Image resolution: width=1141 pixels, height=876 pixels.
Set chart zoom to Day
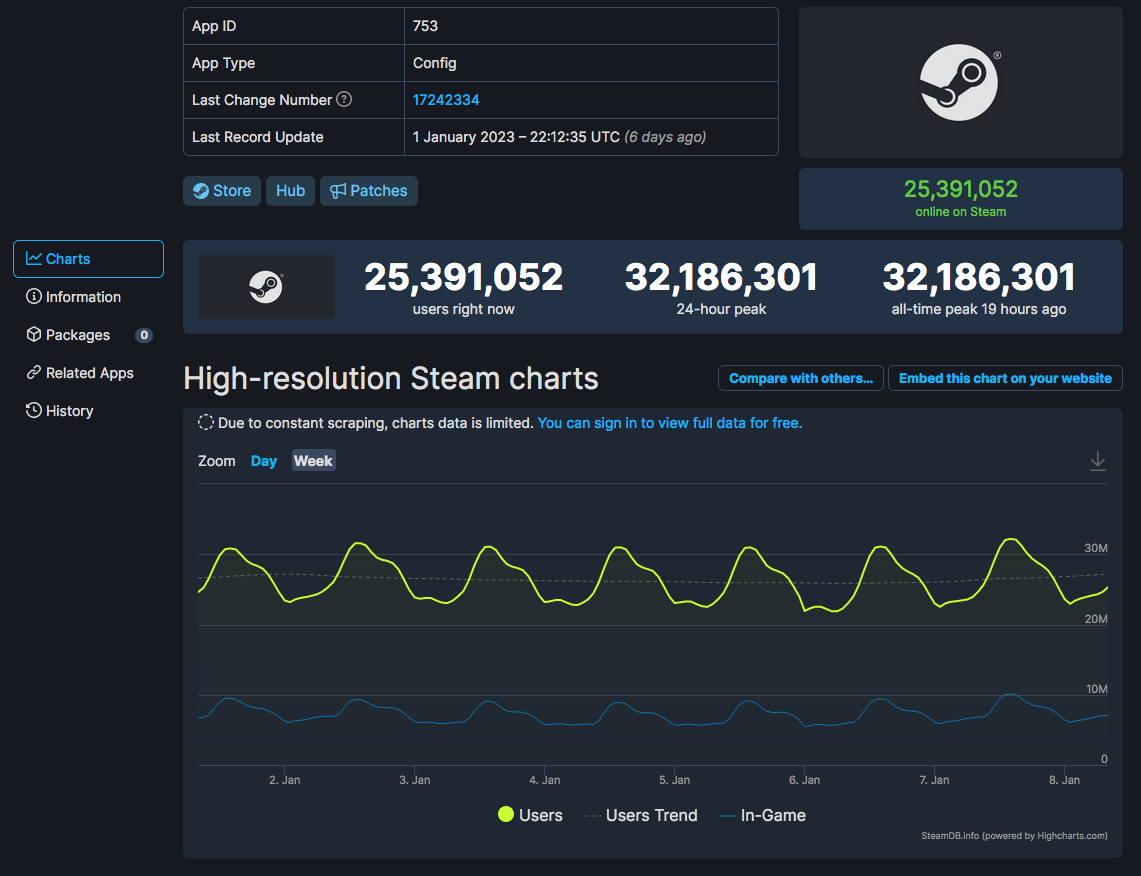pos(263,461)
